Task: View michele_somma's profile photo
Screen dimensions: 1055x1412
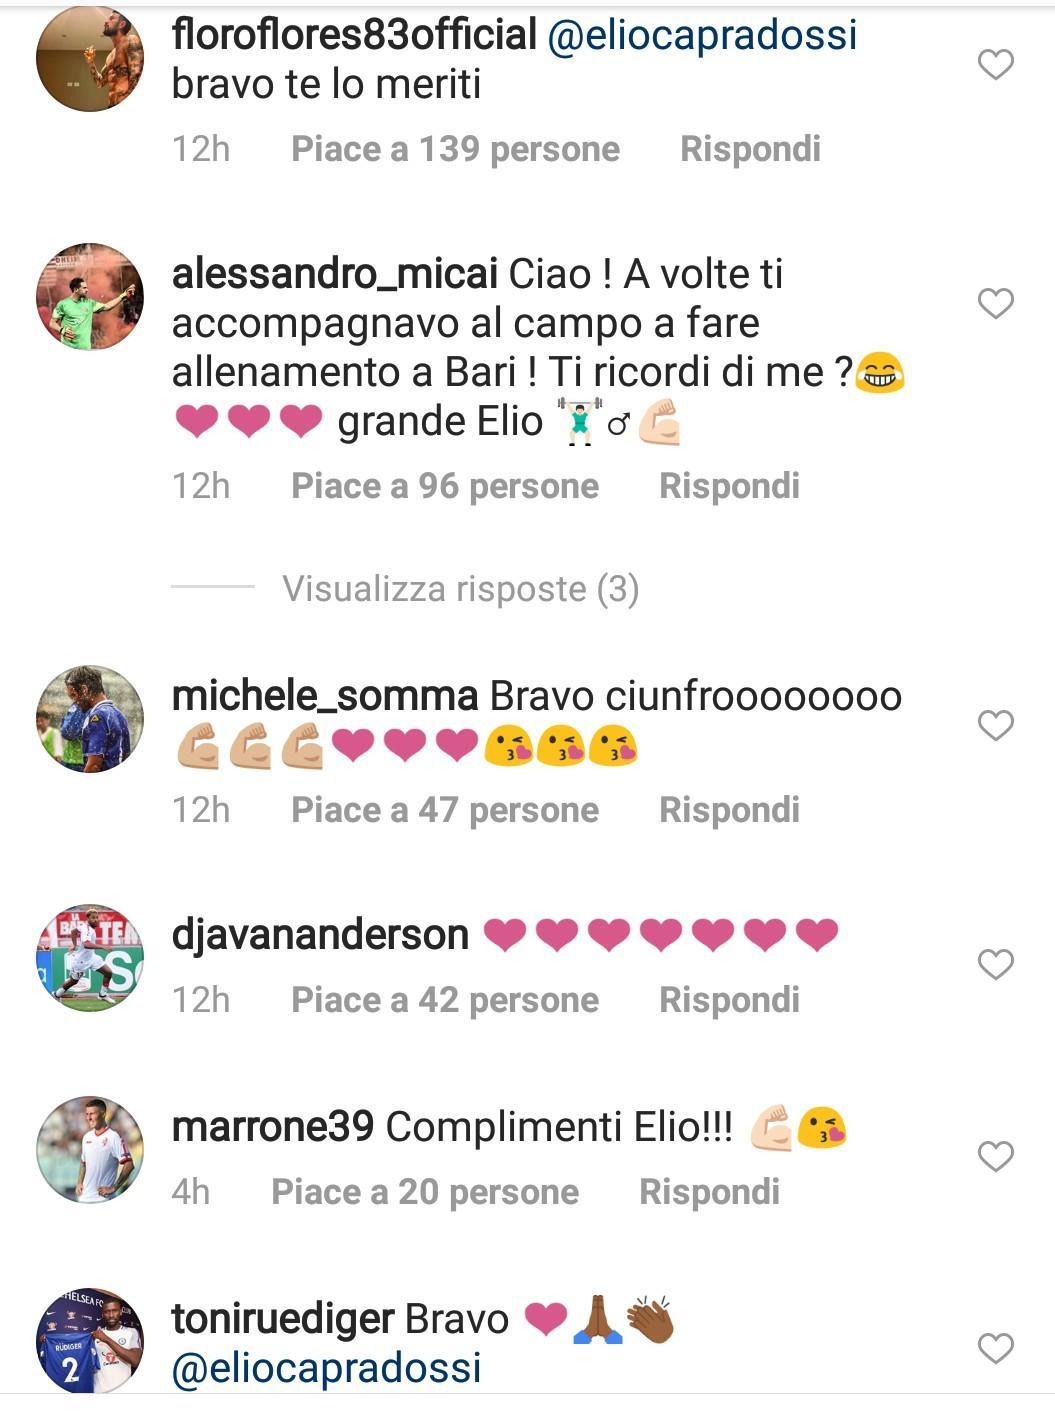Action: click(x=90, y=719)
